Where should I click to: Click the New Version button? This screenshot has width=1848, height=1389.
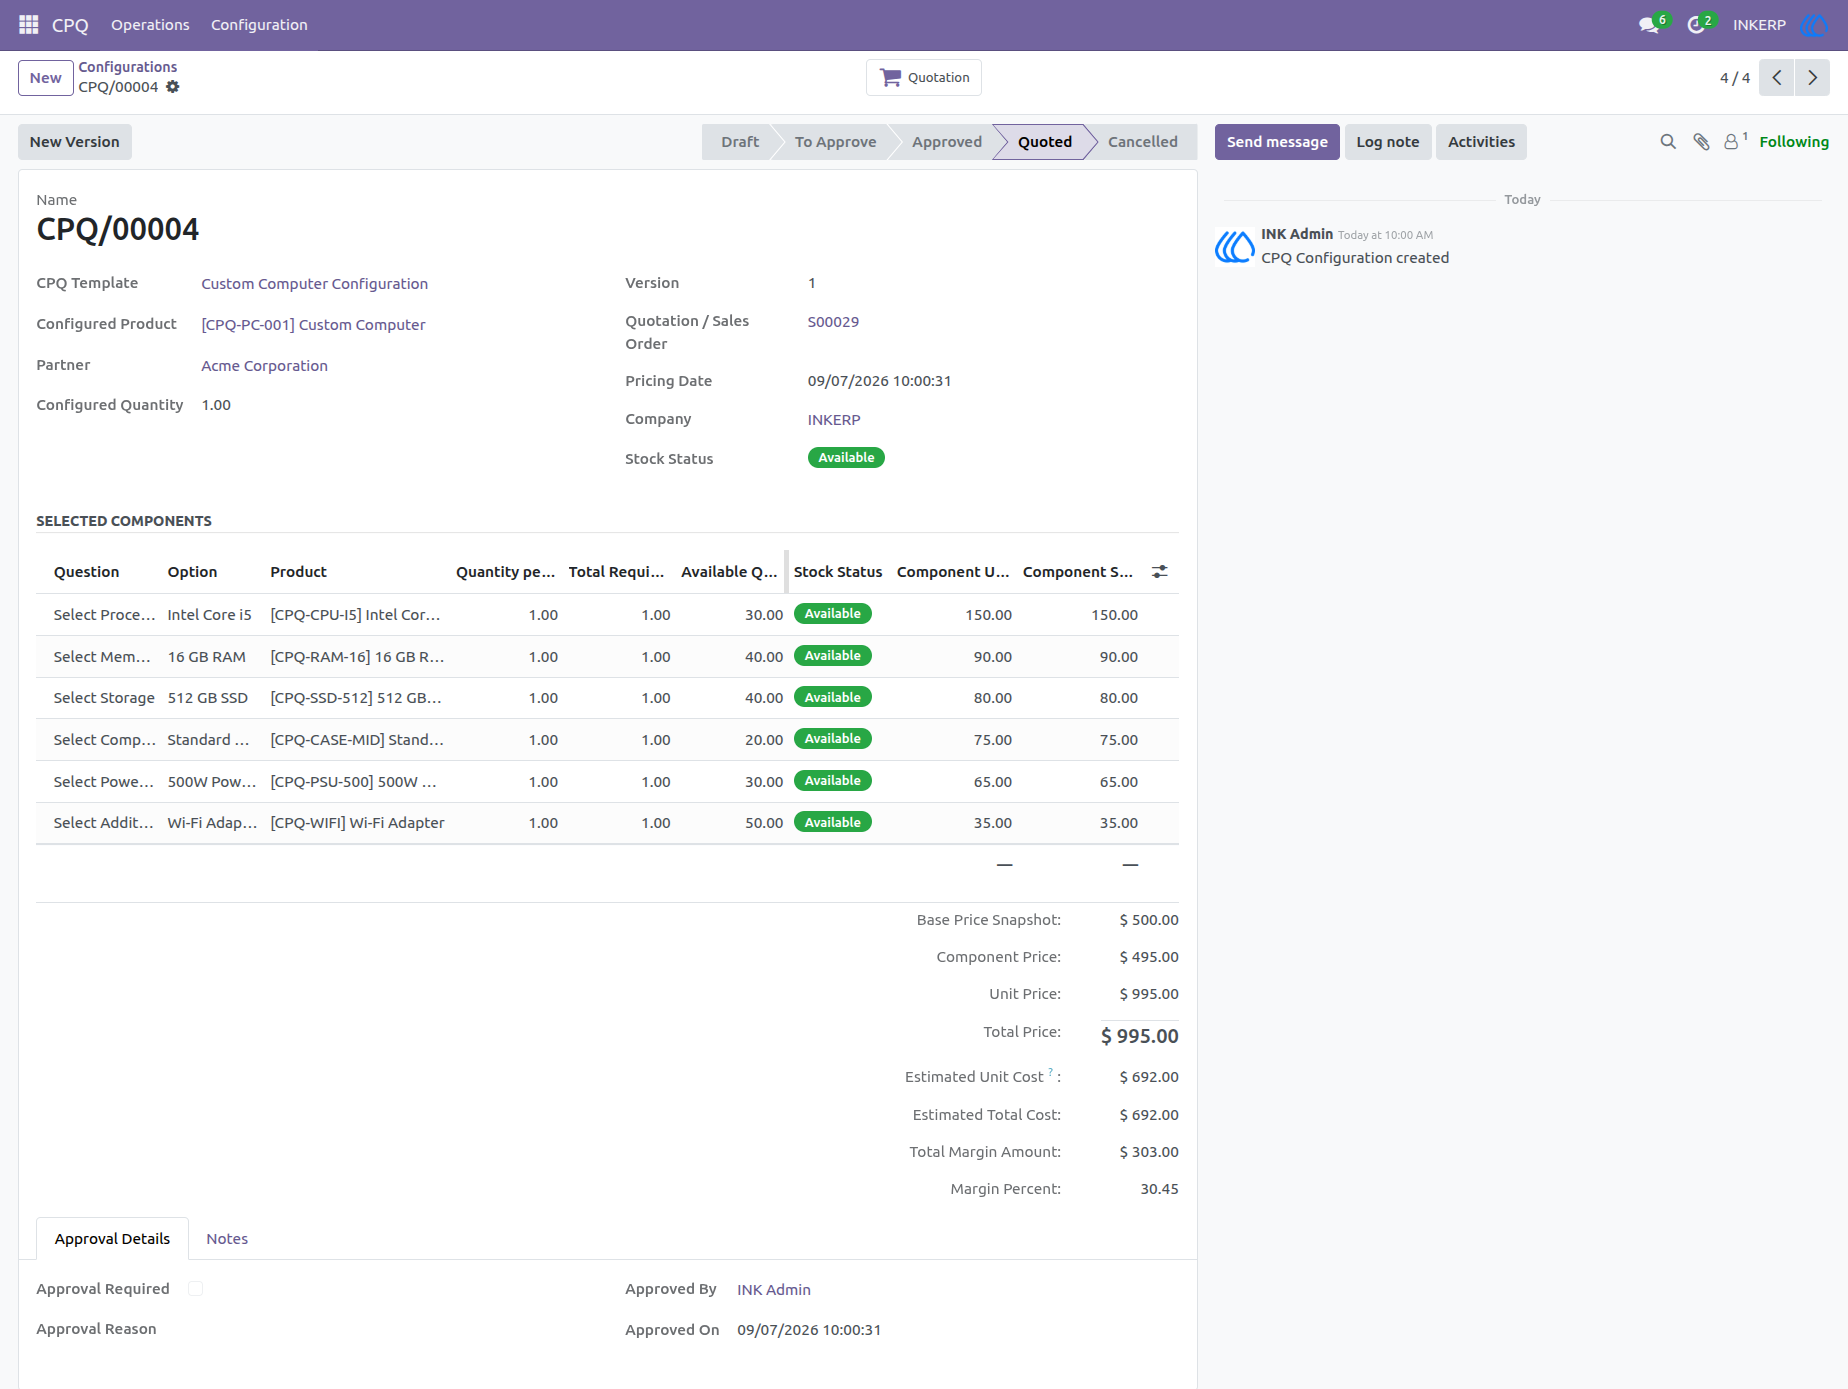coord(74,142)
